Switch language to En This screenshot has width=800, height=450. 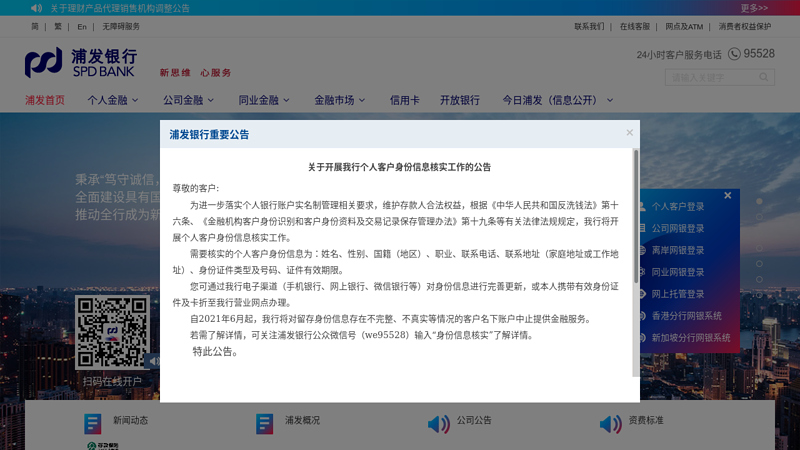[x=82, y=27]
